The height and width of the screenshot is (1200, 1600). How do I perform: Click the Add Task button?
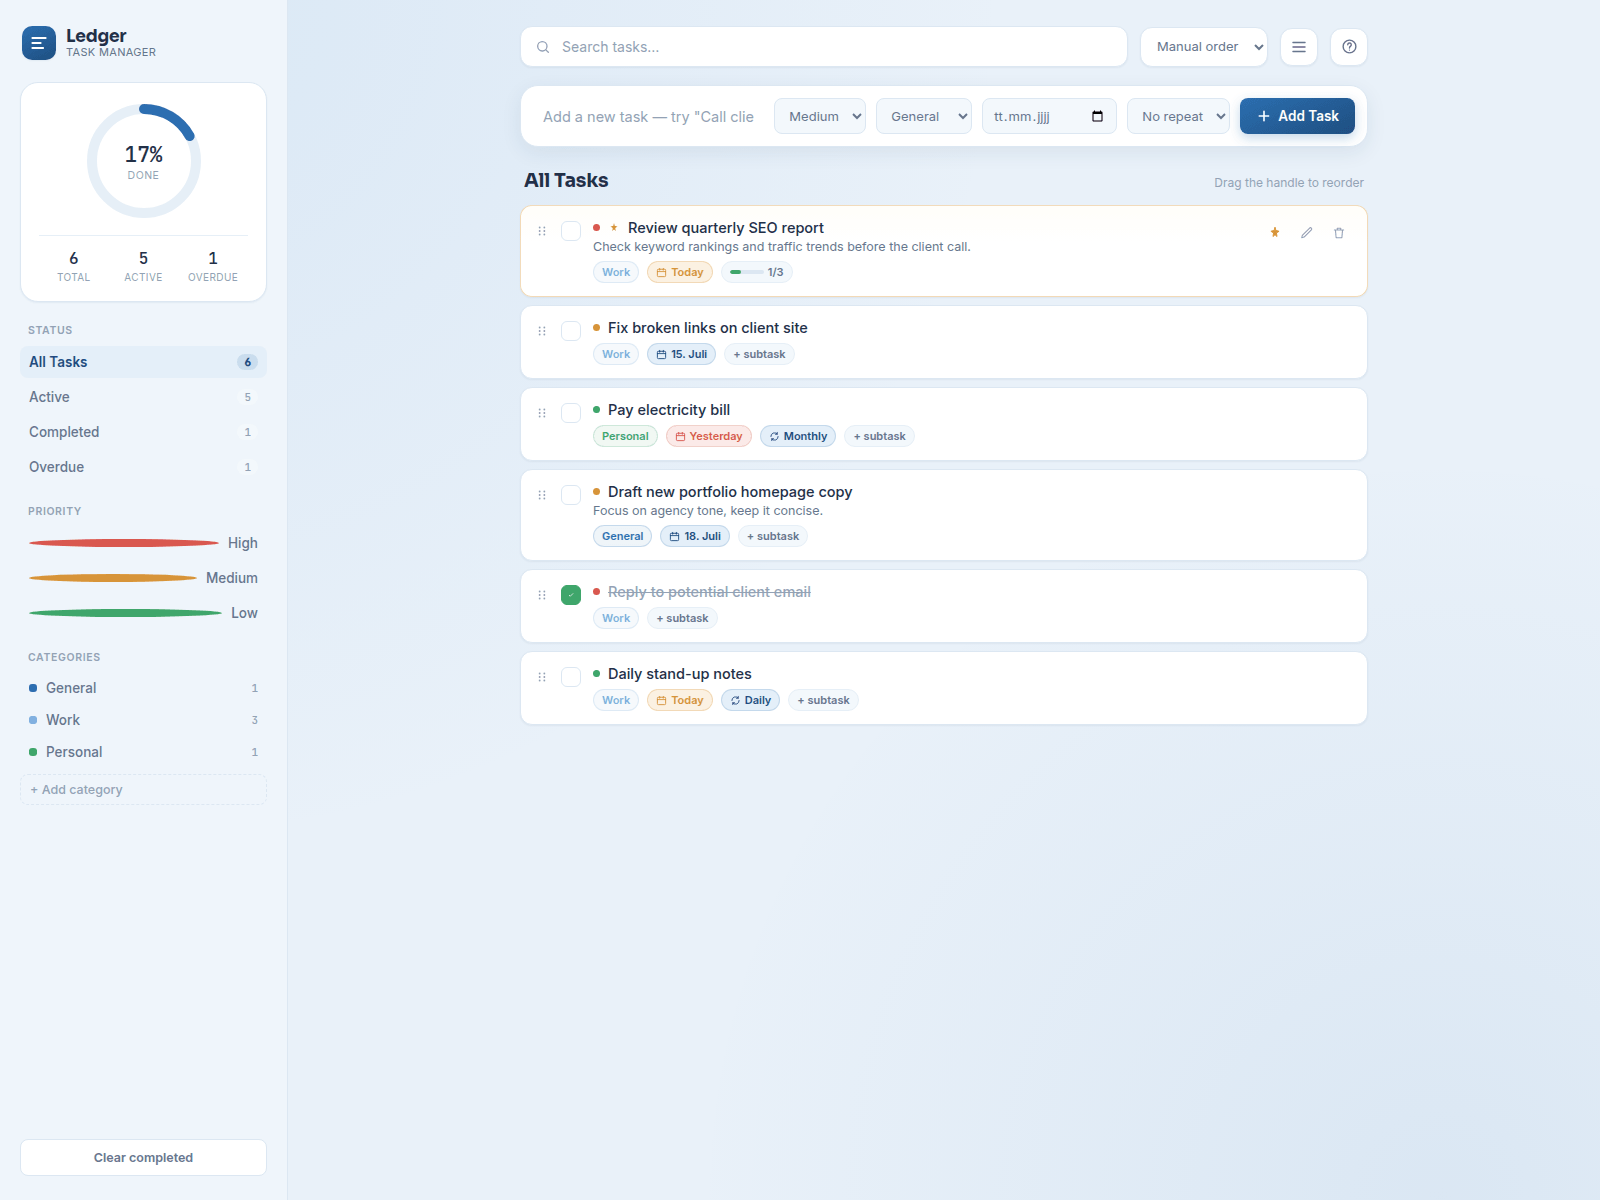coord(1297,116)
